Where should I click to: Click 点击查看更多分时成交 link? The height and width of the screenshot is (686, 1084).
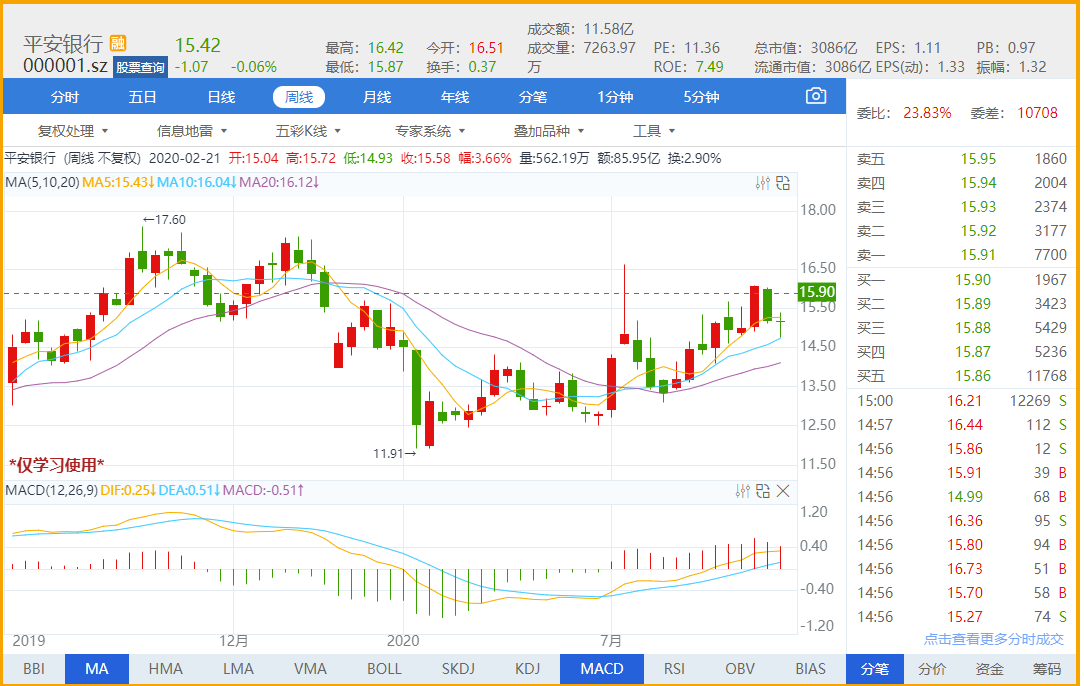coord(993,639)
